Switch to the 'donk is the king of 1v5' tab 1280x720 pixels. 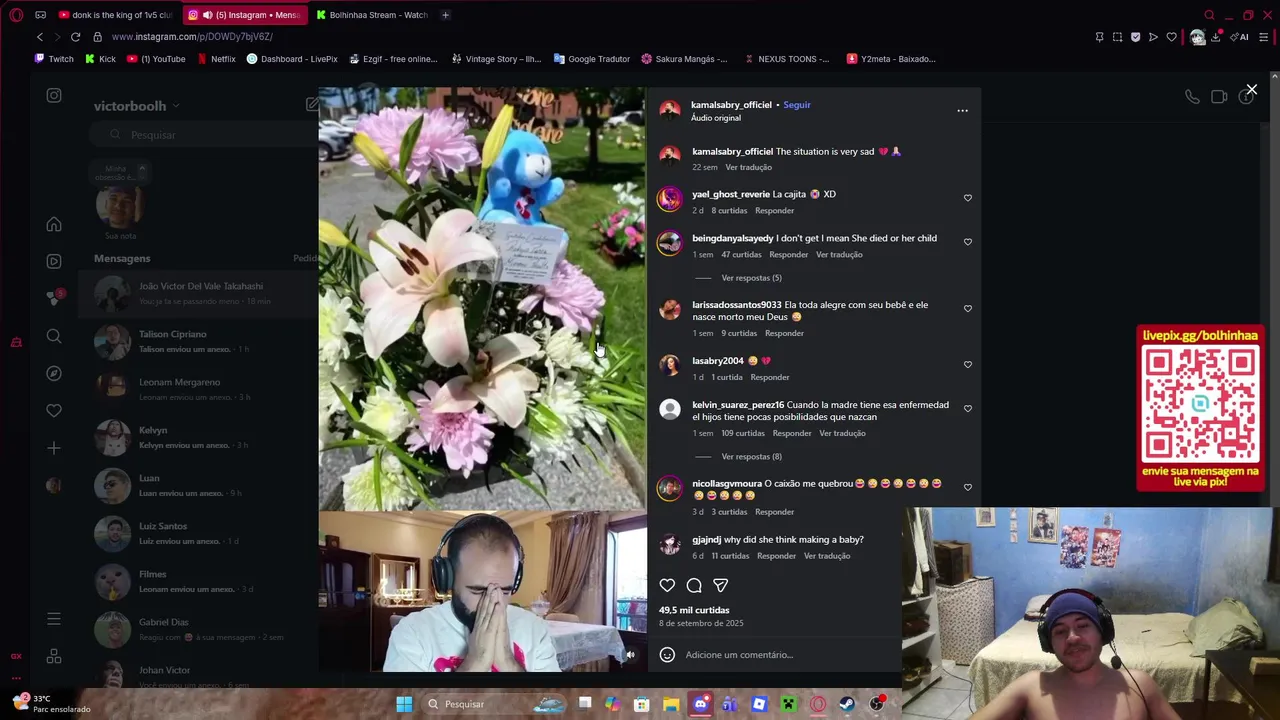(x=115, y=15)
